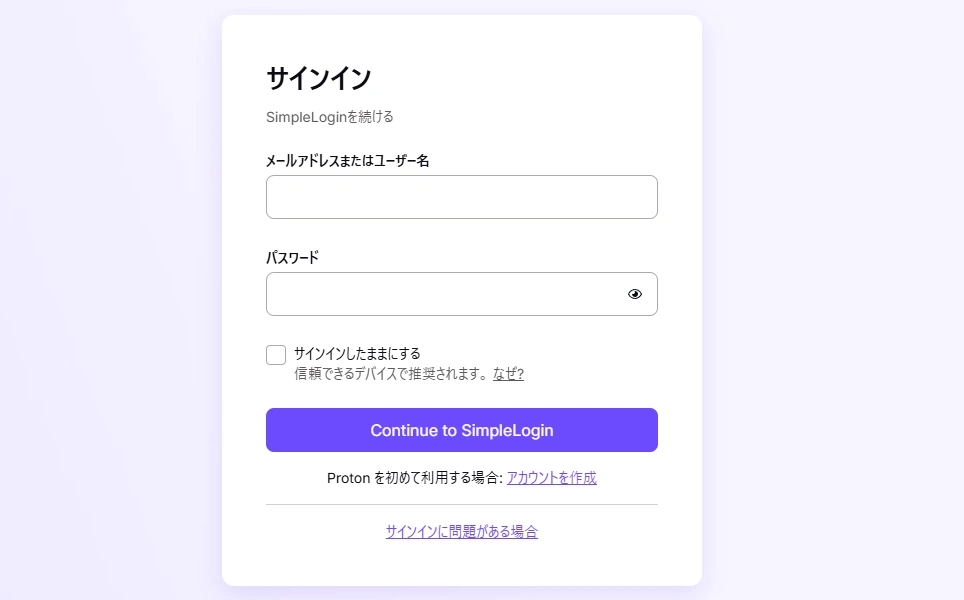Tick the checkbox to remain signed in
964x600 pixels.
click(x=275, y=354)
